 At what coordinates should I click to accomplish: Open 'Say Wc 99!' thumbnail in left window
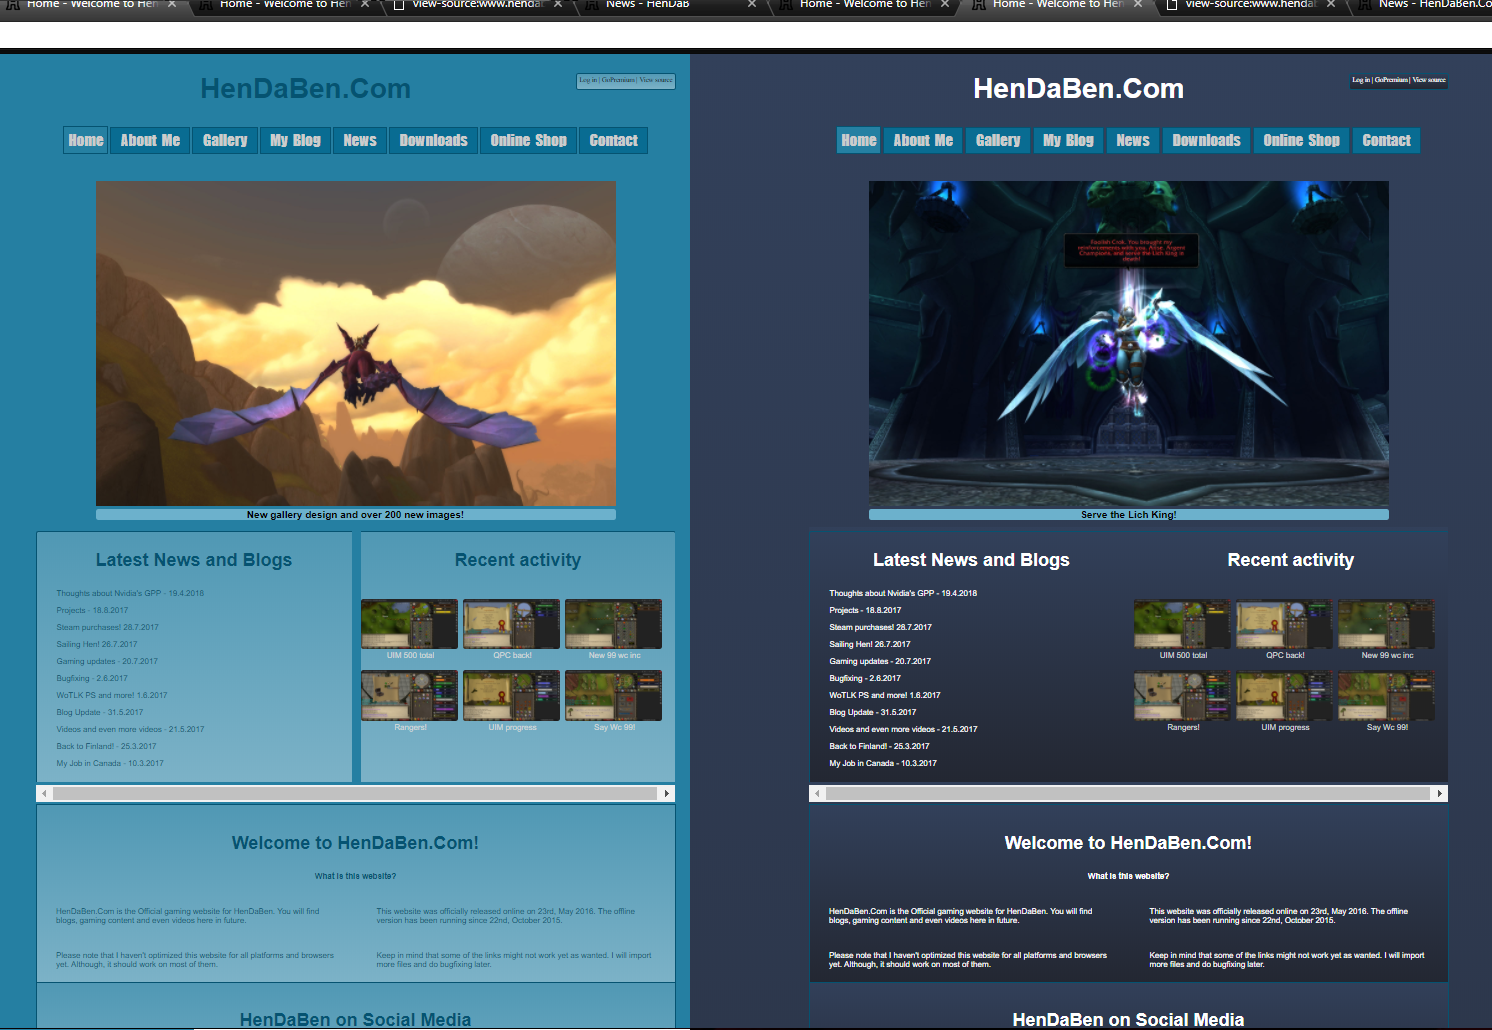pos(614,696)
